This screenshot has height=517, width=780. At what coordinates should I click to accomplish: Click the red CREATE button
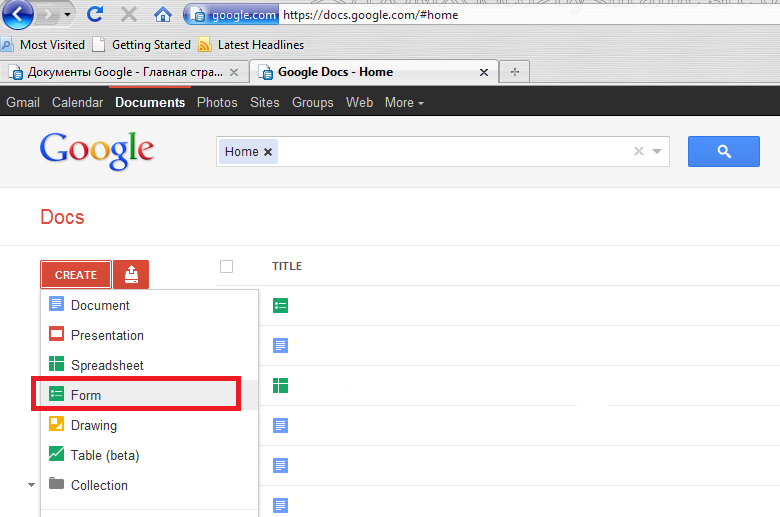point(76,275)
